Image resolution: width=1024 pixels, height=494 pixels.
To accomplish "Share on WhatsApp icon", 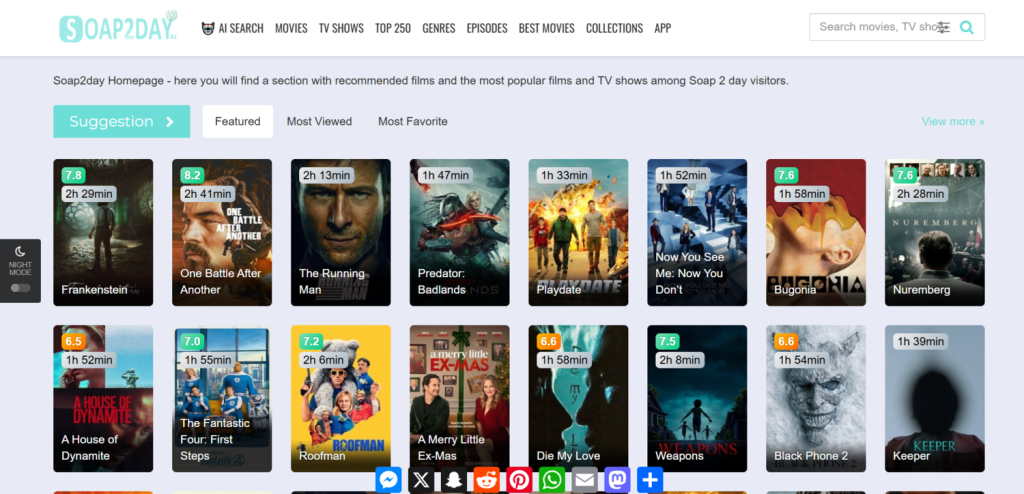I will [x=552, y=480].
